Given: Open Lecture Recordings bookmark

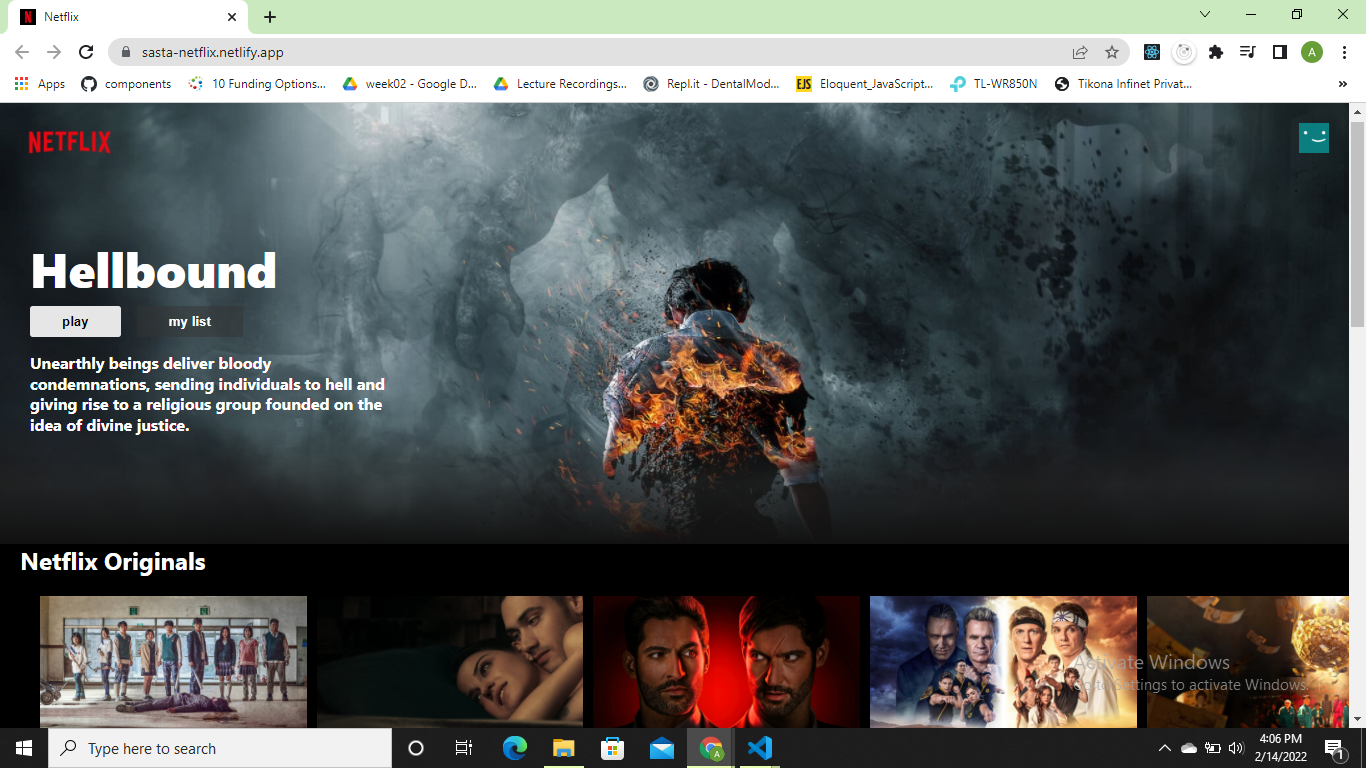Looking at the screenshot, I should pyautogui.click(x=560, y=84).
